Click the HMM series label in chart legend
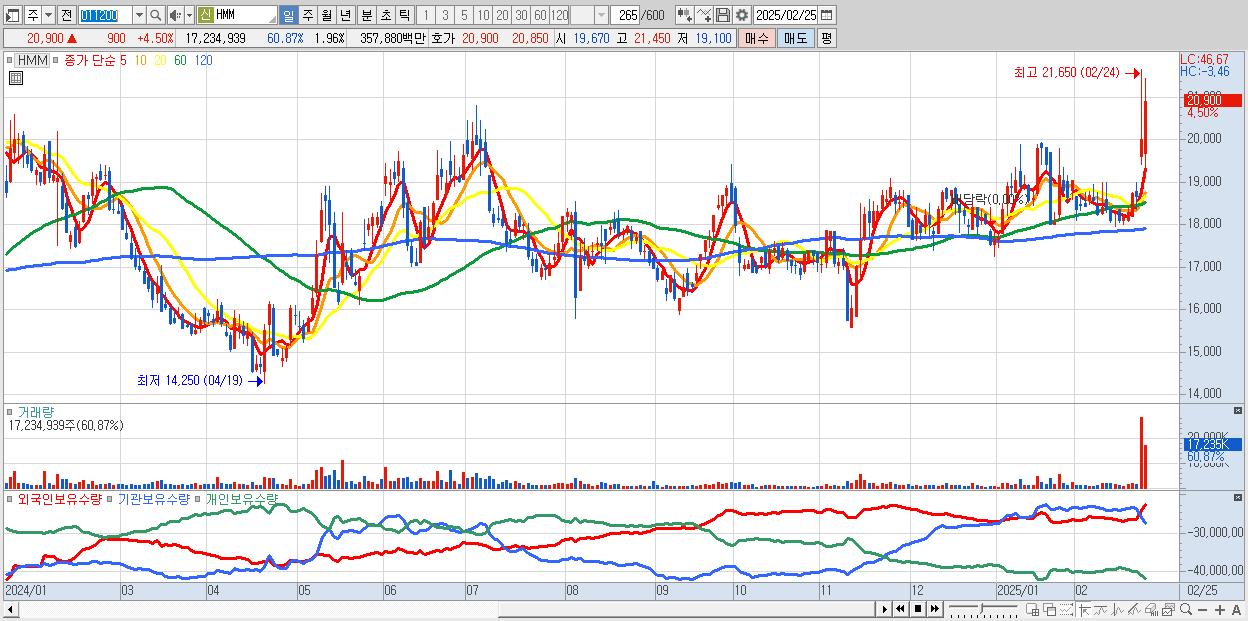 click(x=30, y=60)
